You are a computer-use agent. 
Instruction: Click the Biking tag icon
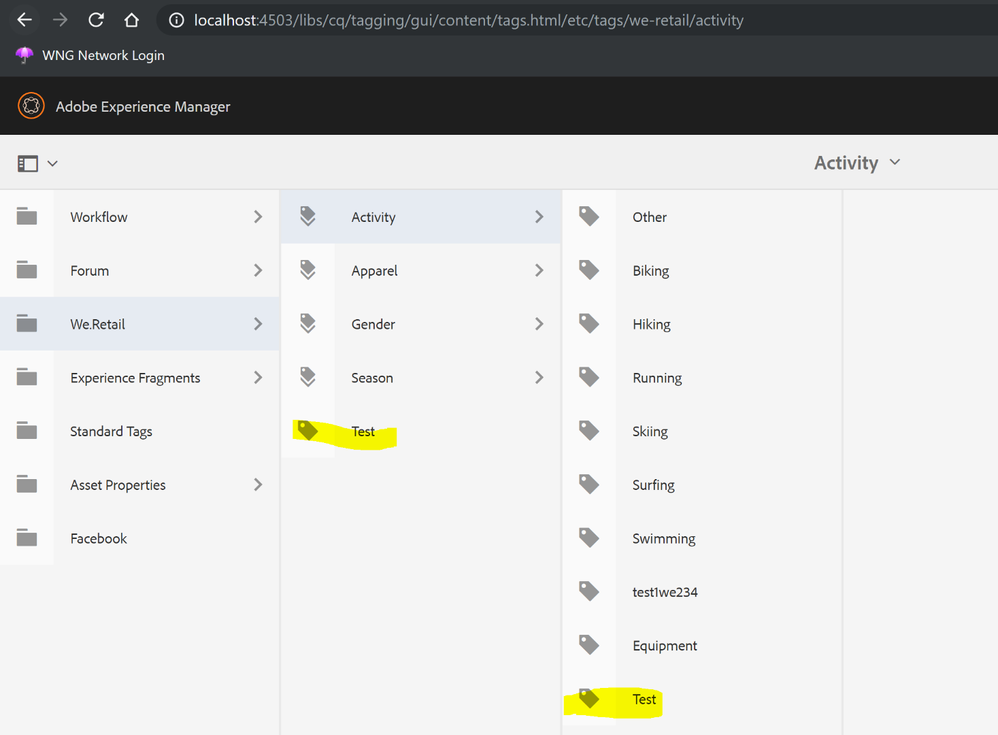click(x=590, y=270)
